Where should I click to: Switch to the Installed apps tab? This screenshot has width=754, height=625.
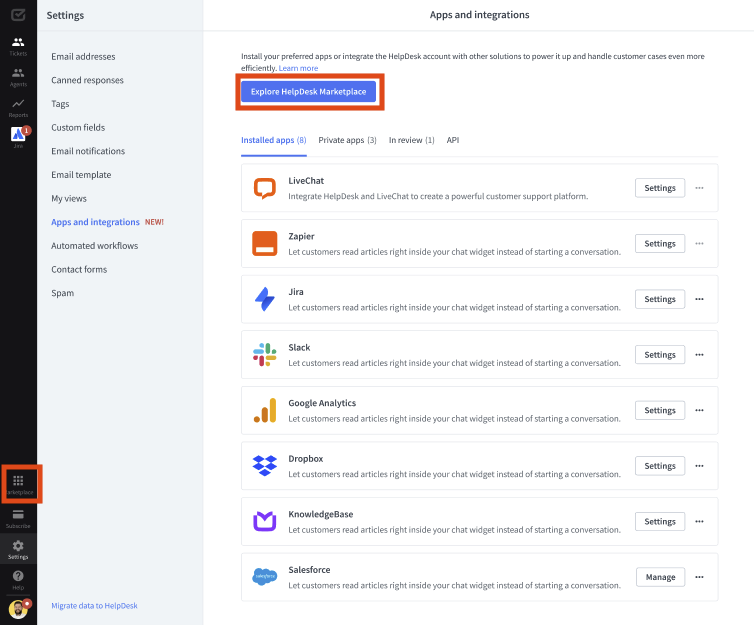click(274, 140)
